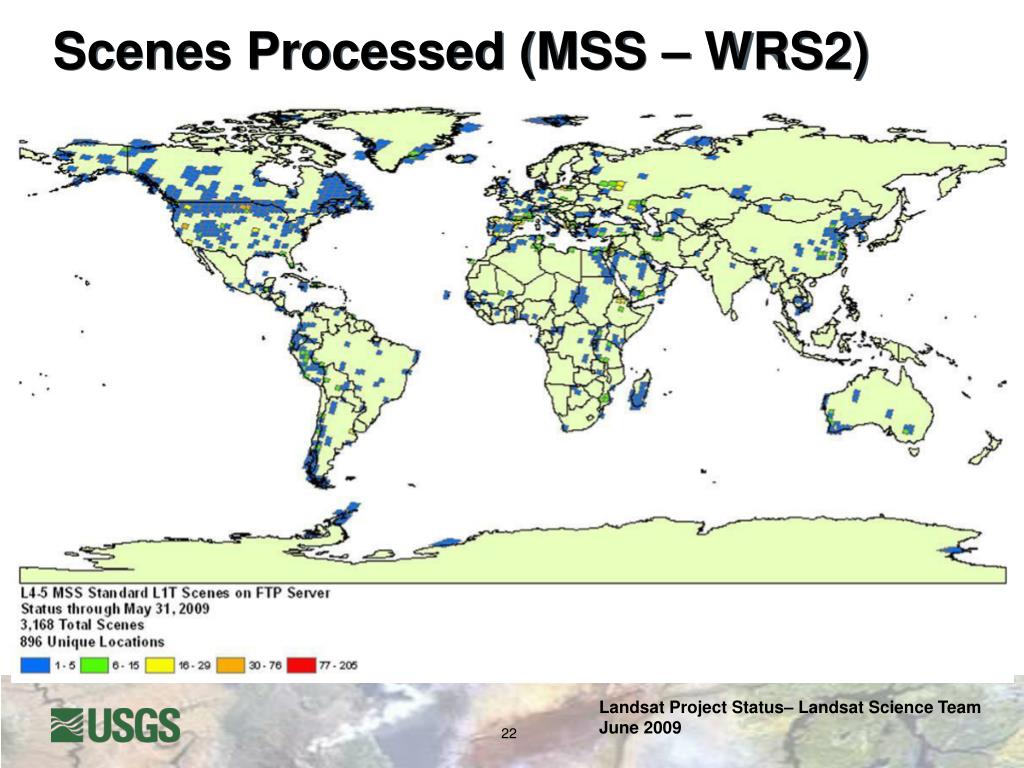1024x768 pixels.
Task: Click Madagascar on the world map
Action: click(641, 390)
